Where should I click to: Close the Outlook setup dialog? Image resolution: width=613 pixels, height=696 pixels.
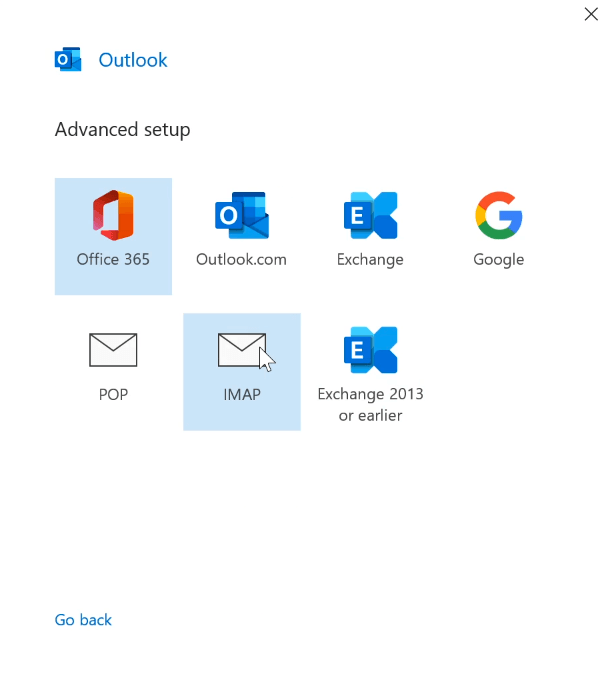point(591,14)
